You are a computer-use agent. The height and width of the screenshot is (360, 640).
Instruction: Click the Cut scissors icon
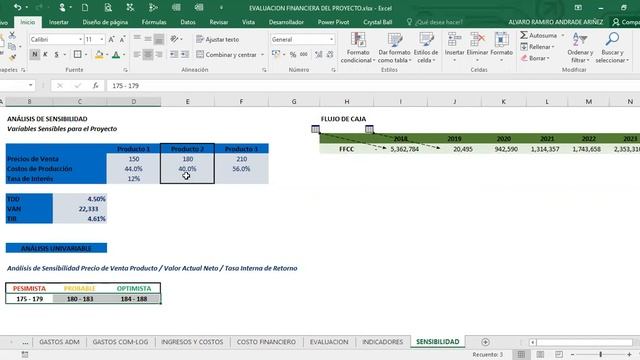(x=12, y=35)
